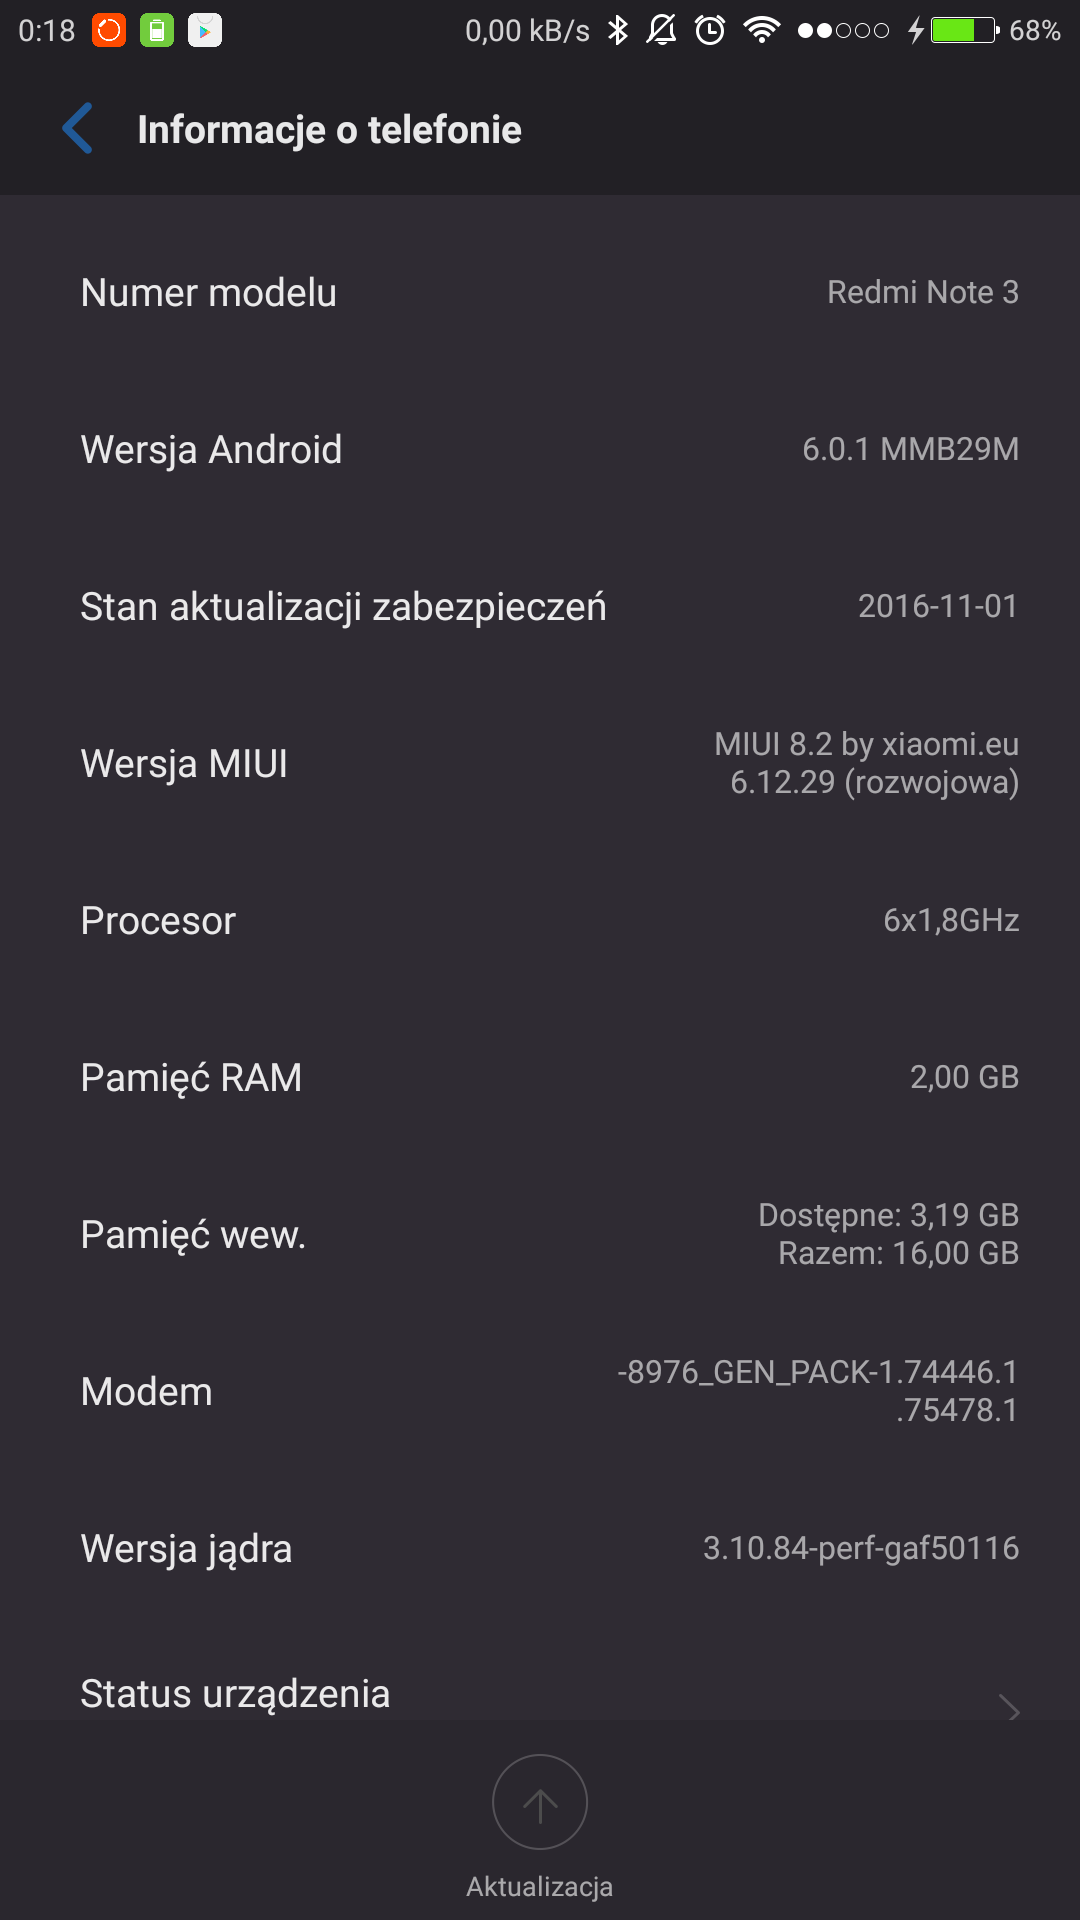Tap the Wersja jądra row
Viewport: 1080px width, 1920px height.
pyautogui.click(x=540, y=1549)
